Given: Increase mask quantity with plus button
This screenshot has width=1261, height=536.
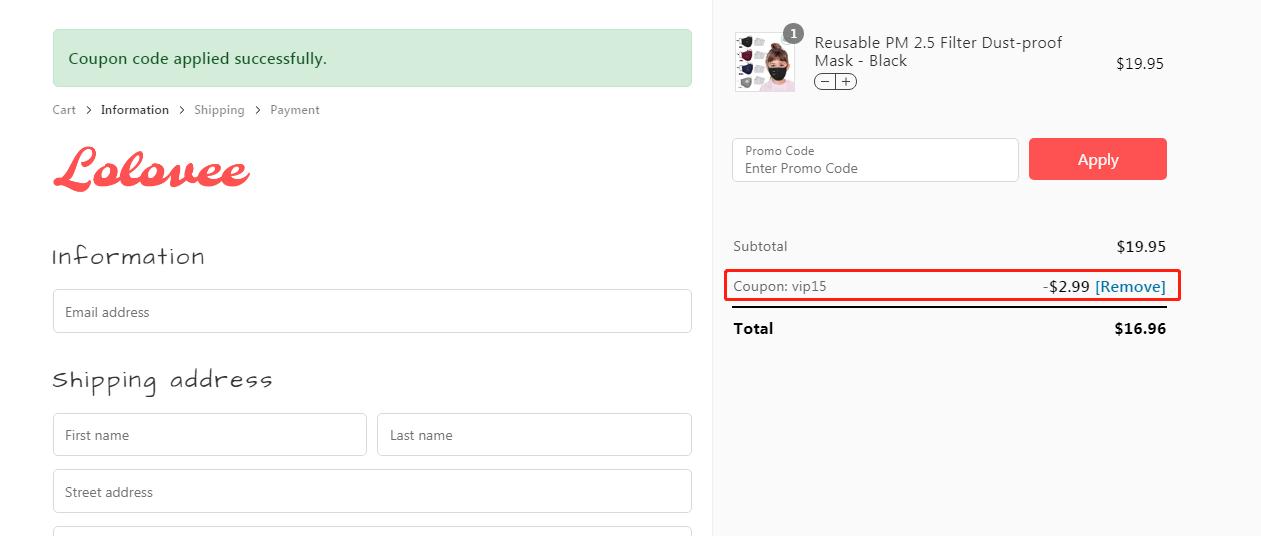Looking at the screenshot, I should click(x=846, y=82).
